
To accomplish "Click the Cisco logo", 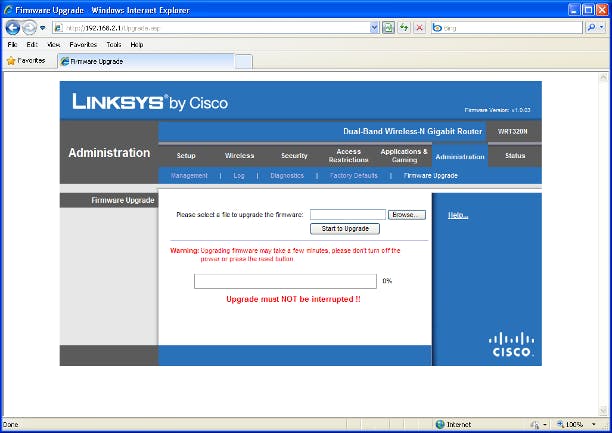I will pos(511,345).
